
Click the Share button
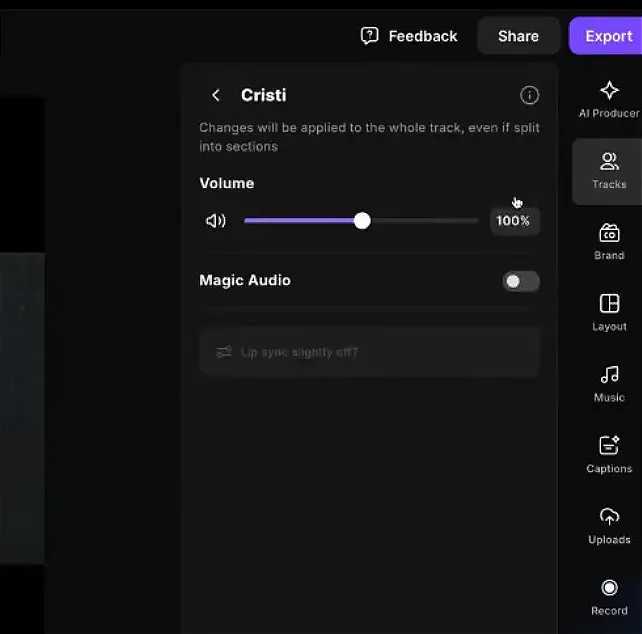tap(518, 36)
